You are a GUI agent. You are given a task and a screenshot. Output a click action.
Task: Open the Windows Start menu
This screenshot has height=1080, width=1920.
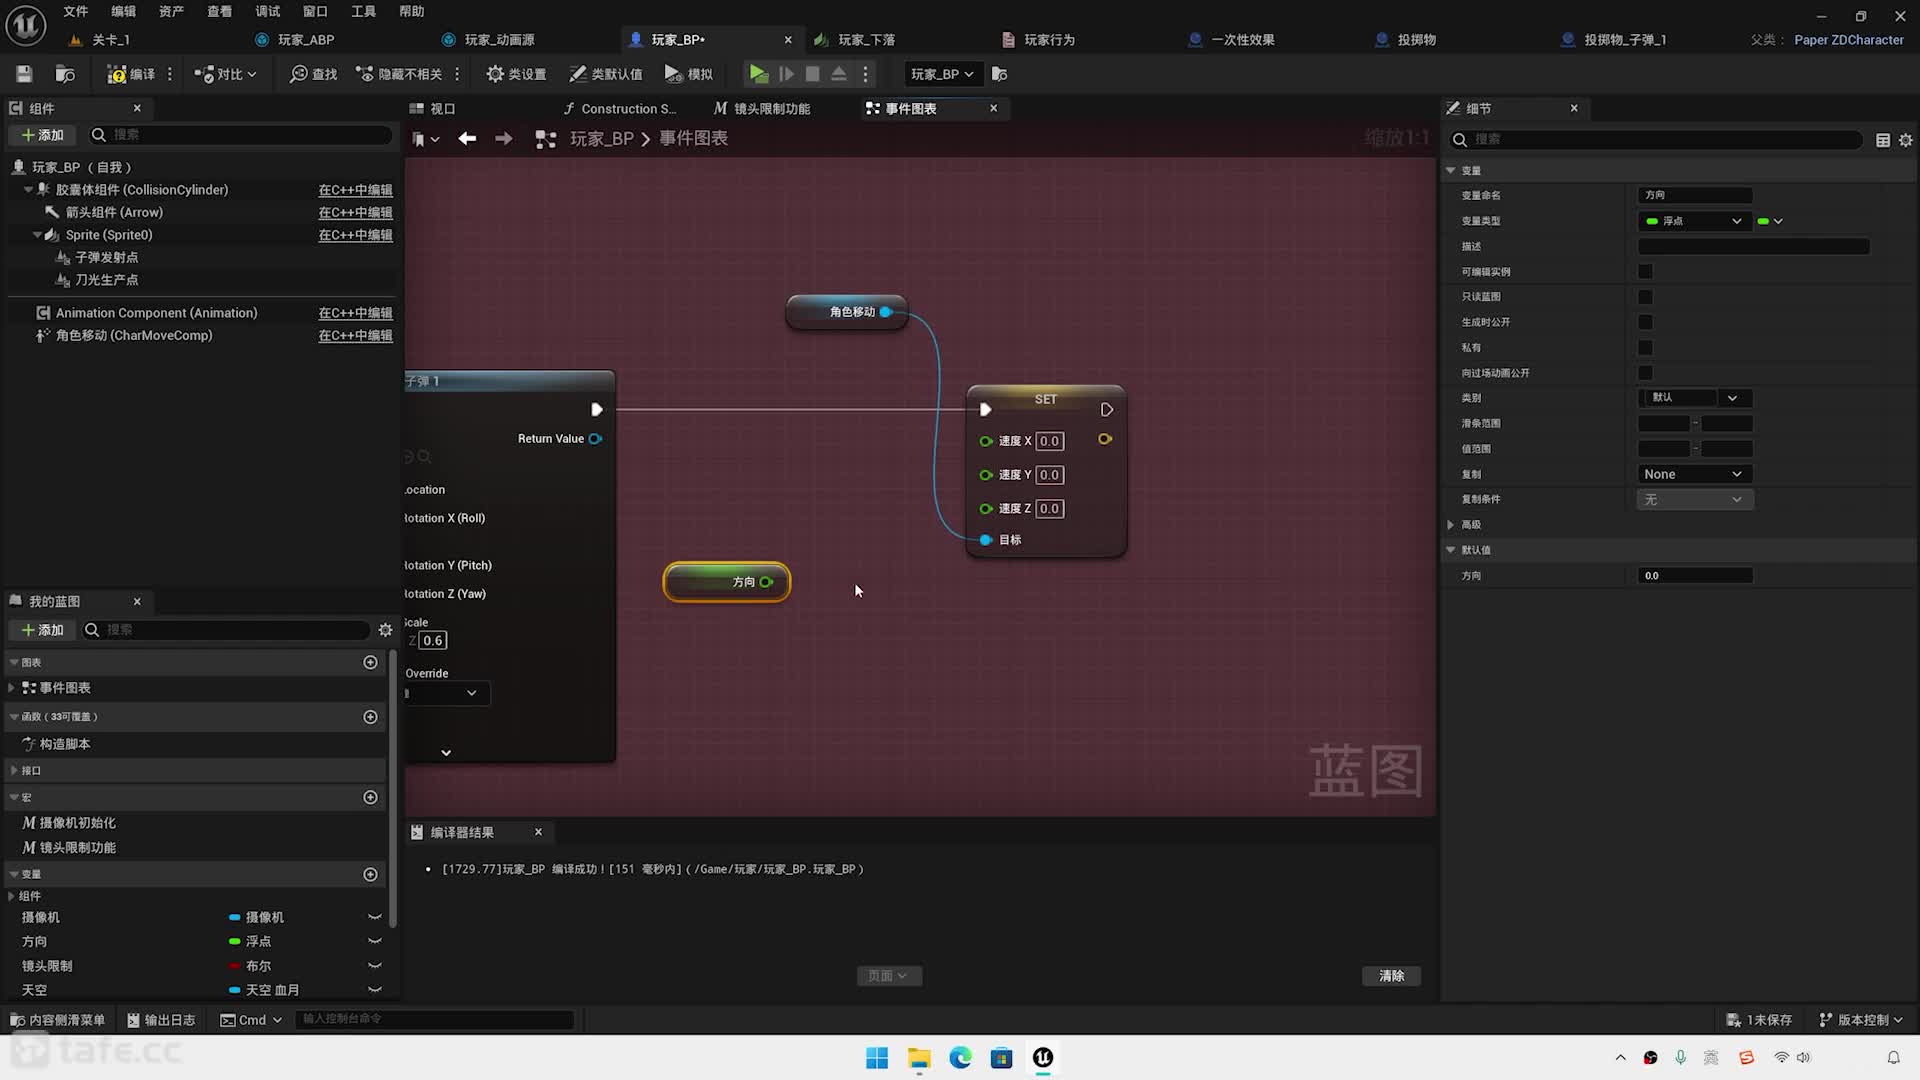click(877, 1058)
